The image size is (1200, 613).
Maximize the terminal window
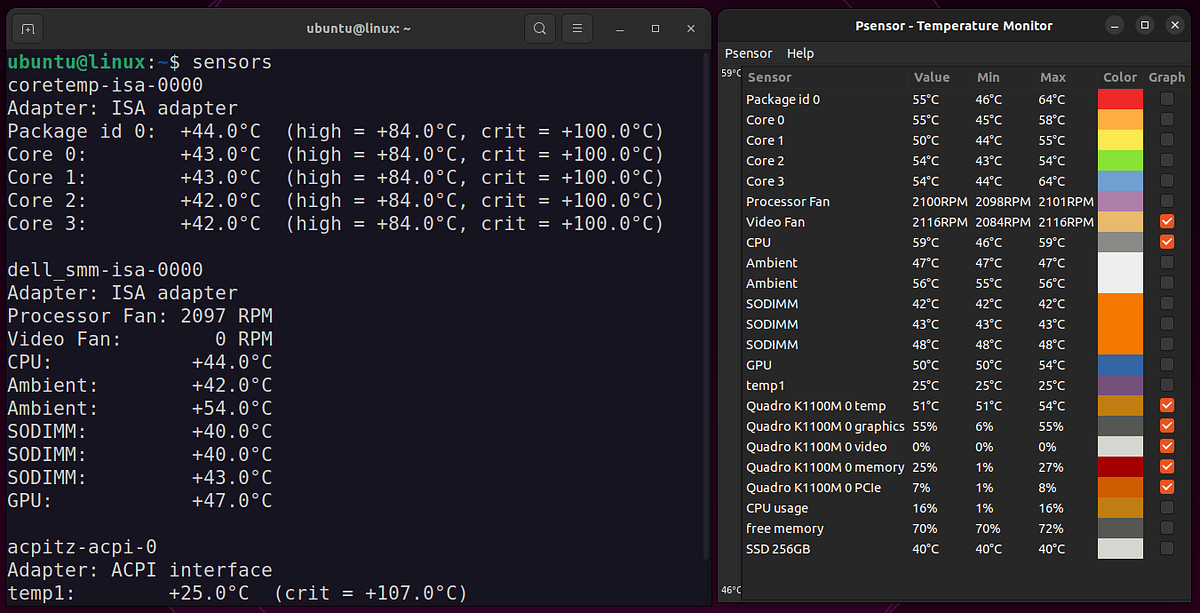point(655,28)
